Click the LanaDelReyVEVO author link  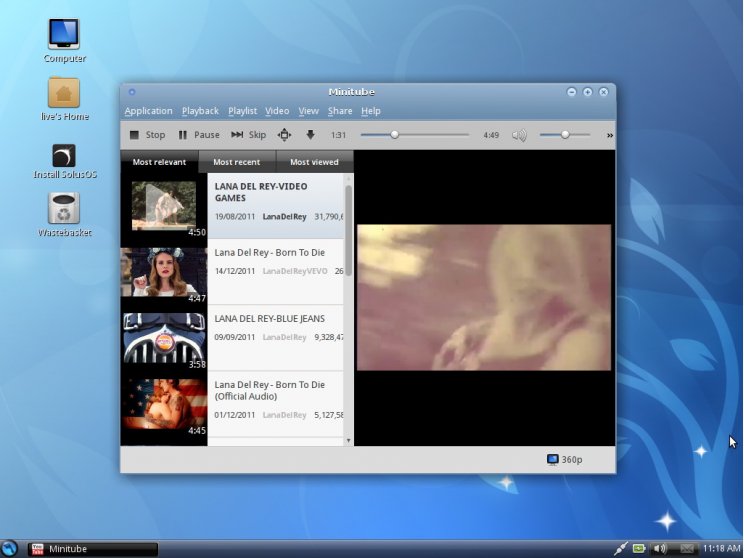295,271
